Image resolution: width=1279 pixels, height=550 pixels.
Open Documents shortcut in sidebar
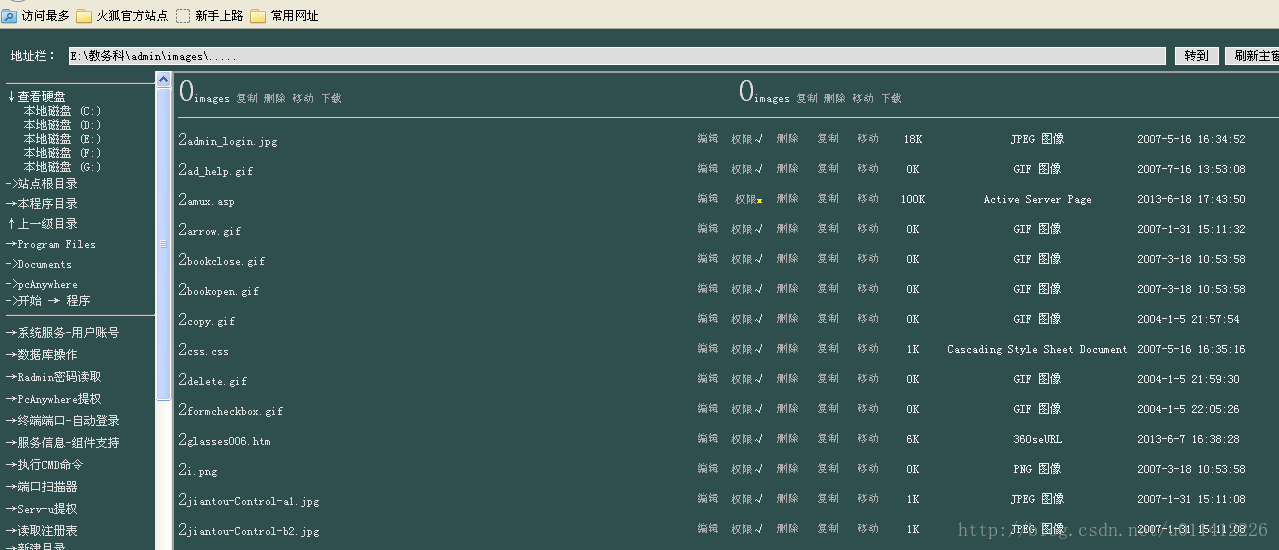point(39,264)
